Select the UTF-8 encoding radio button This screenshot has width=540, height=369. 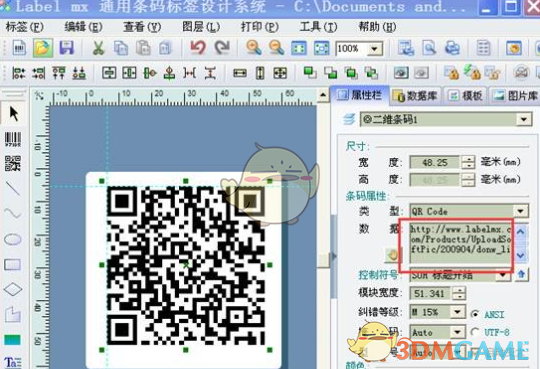pos(475,332)
